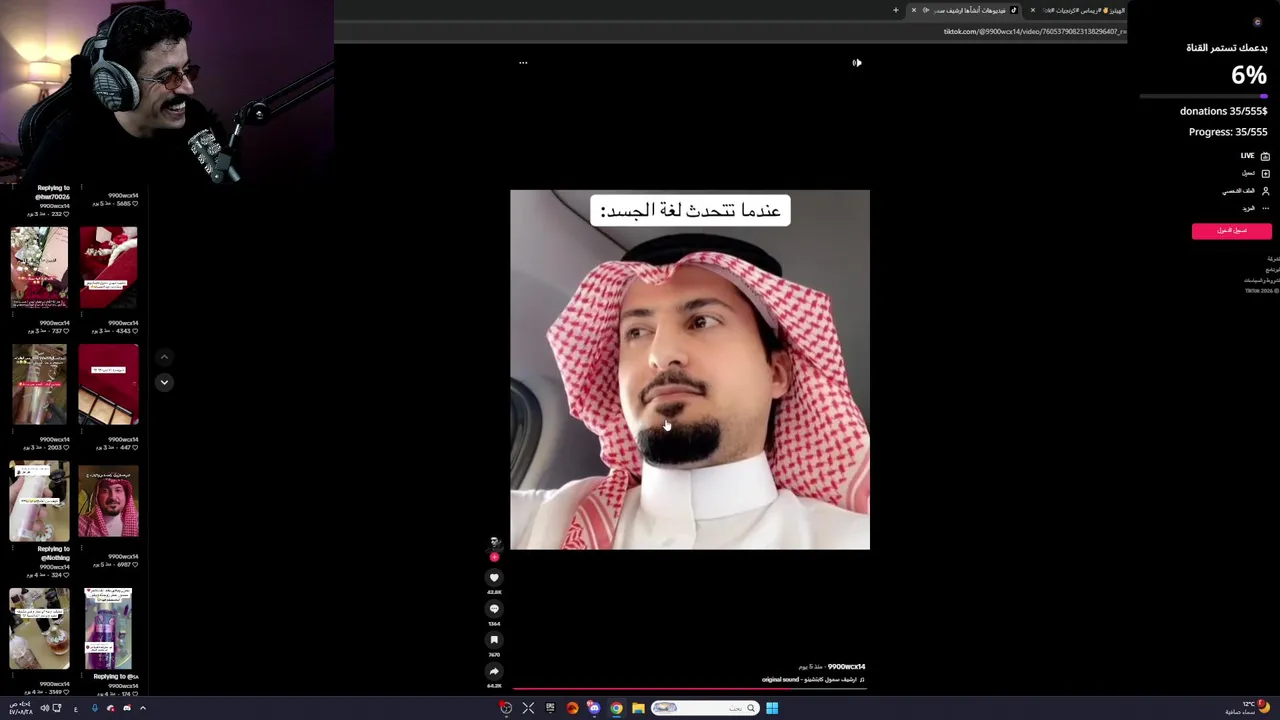Toggle video sound with speaker icon
This screenshot has width=1280, height=720.
point(857,62)
